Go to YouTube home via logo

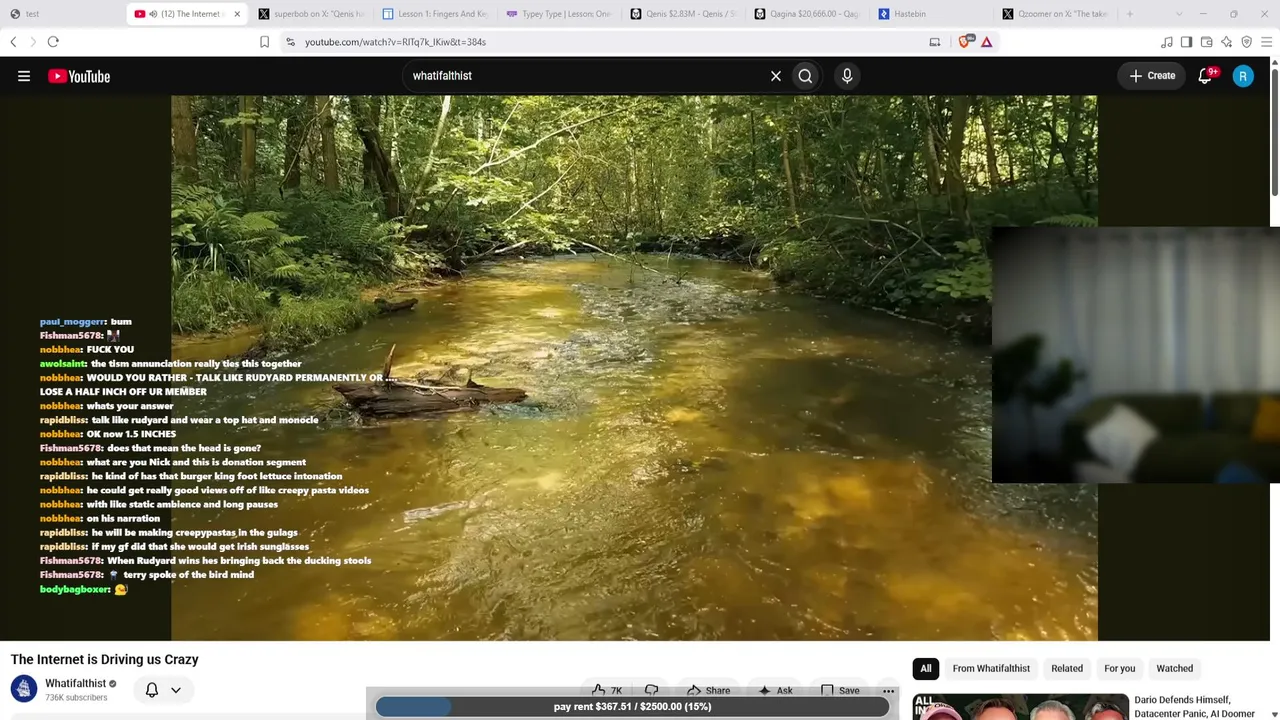(79, 76)
